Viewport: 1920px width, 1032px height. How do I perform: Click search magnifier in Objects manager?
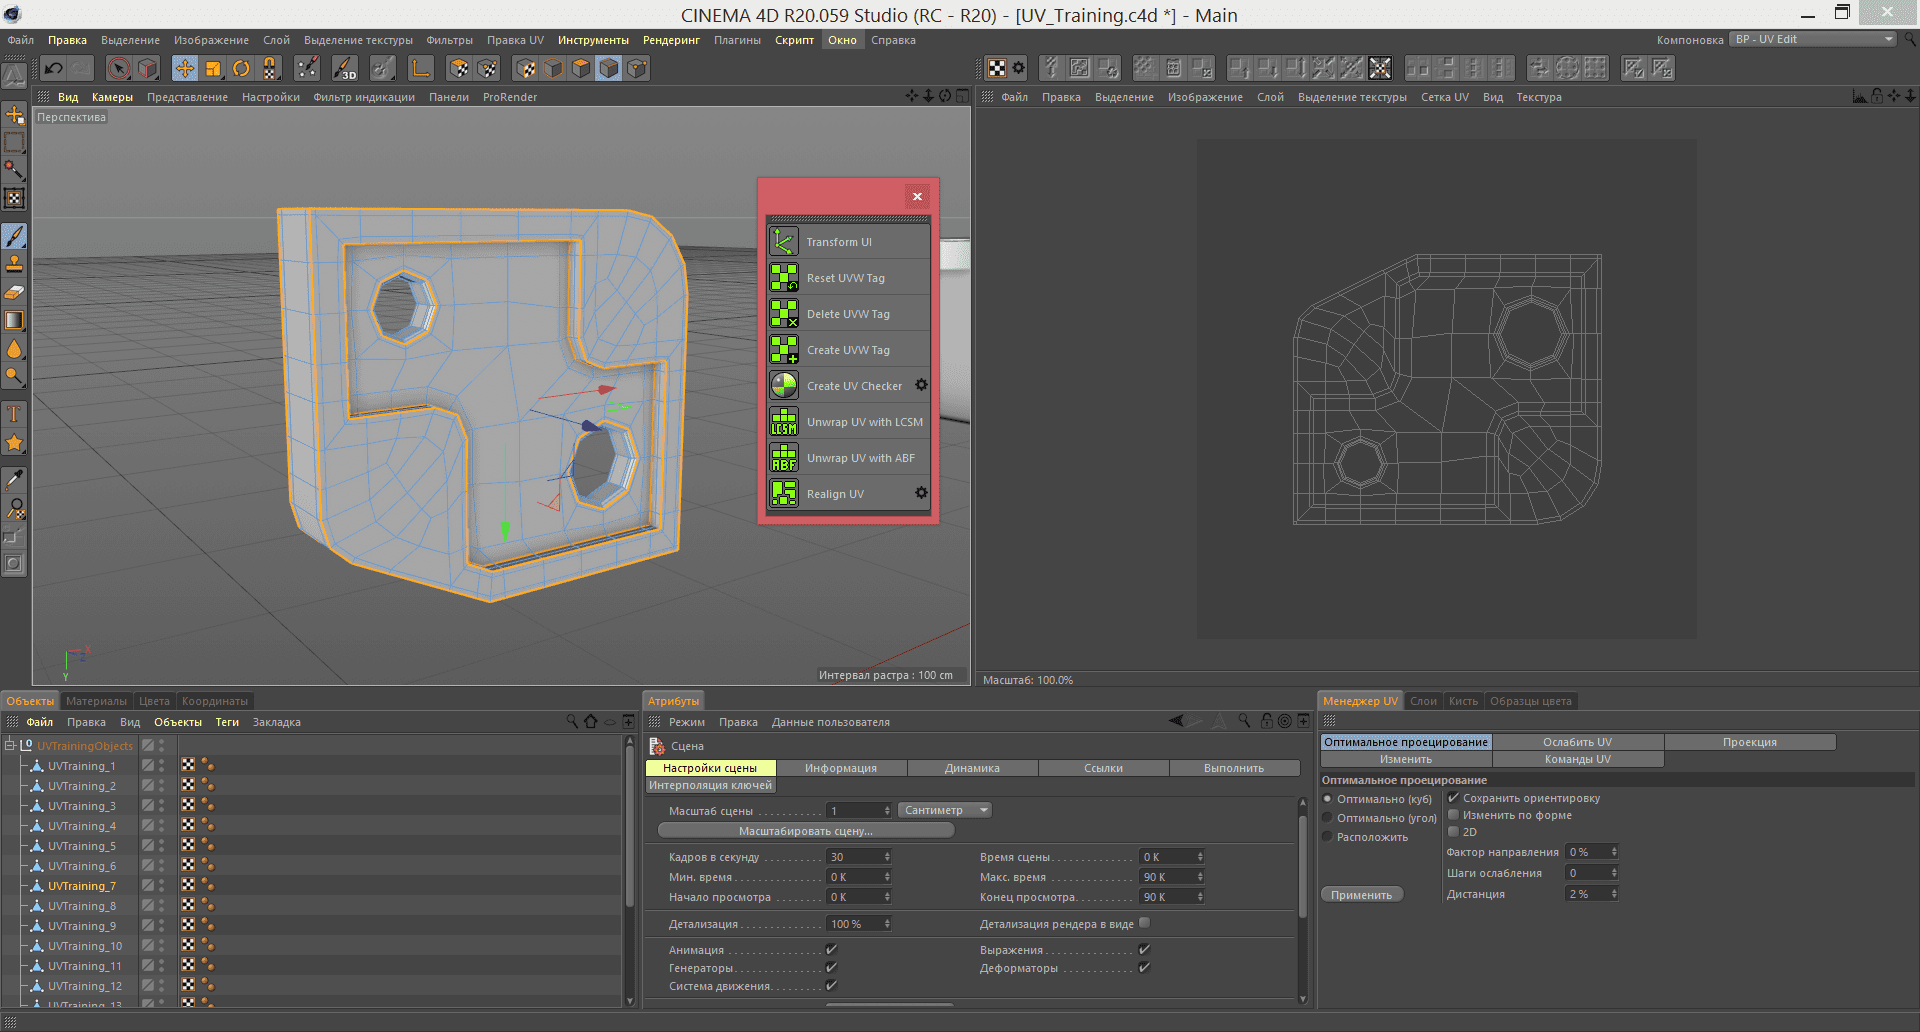coord(572,721)
